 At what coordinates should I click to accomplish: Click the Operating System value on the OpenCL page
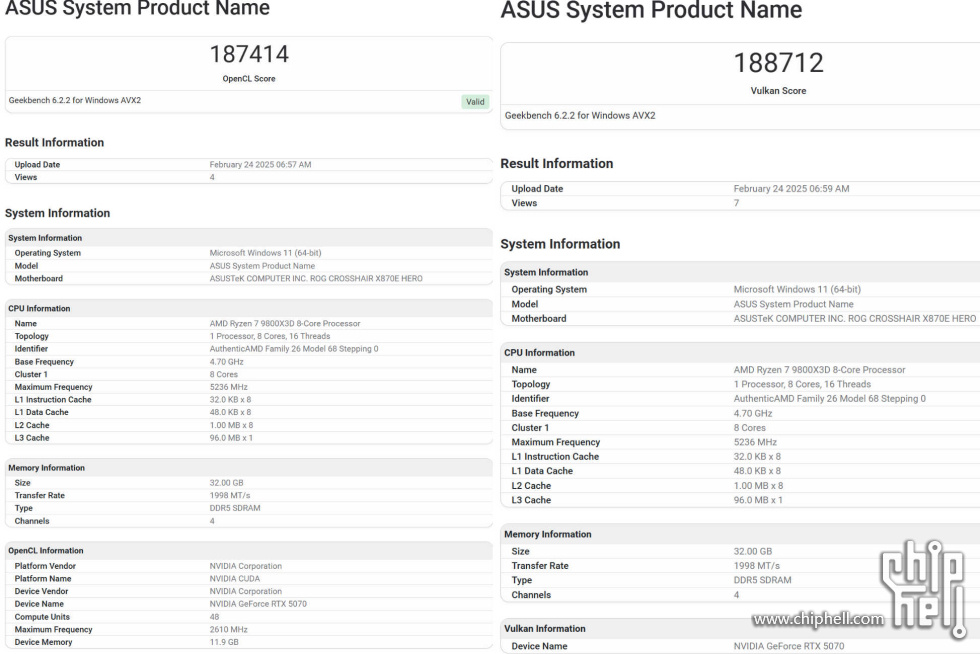(x=265, y=253)
